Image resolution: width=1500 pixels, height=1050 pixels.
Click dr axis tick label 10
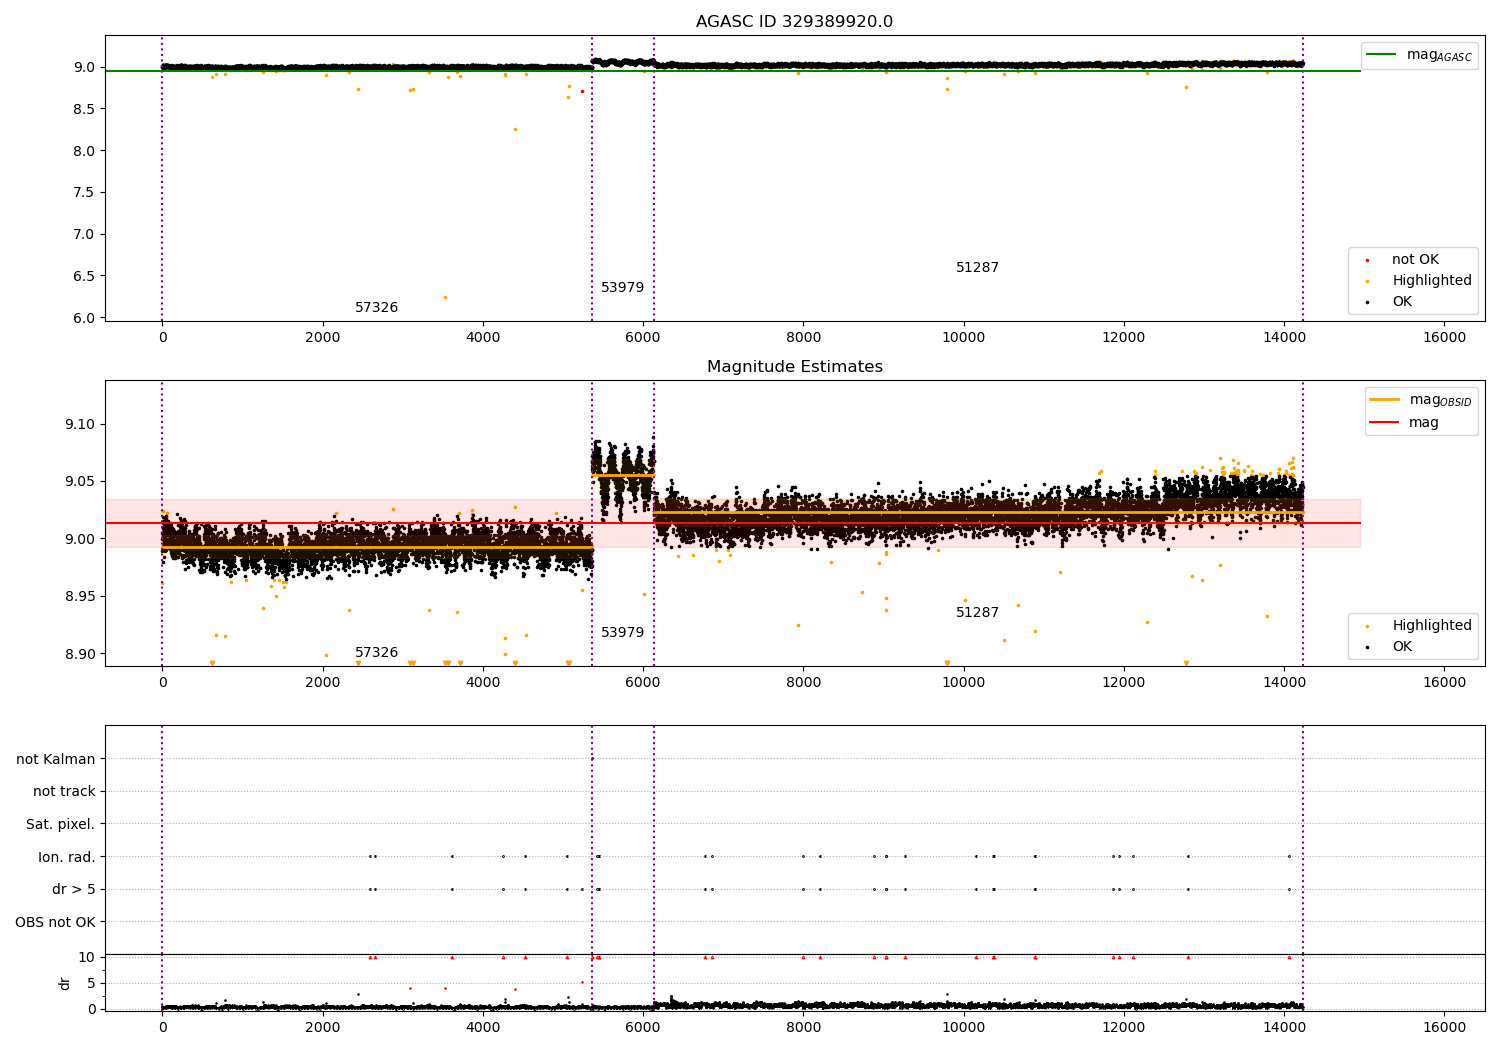[x=87, y=958]
